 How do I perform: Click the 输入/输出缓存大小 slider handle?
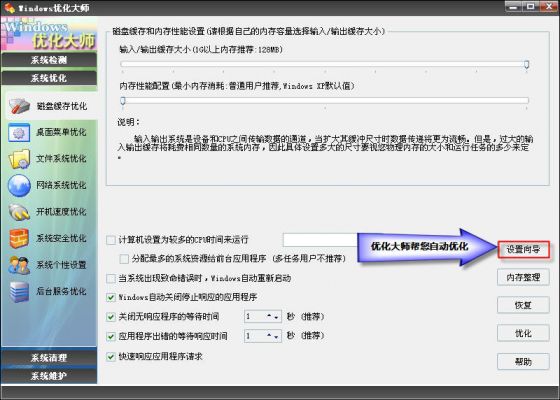coord(526,65)
